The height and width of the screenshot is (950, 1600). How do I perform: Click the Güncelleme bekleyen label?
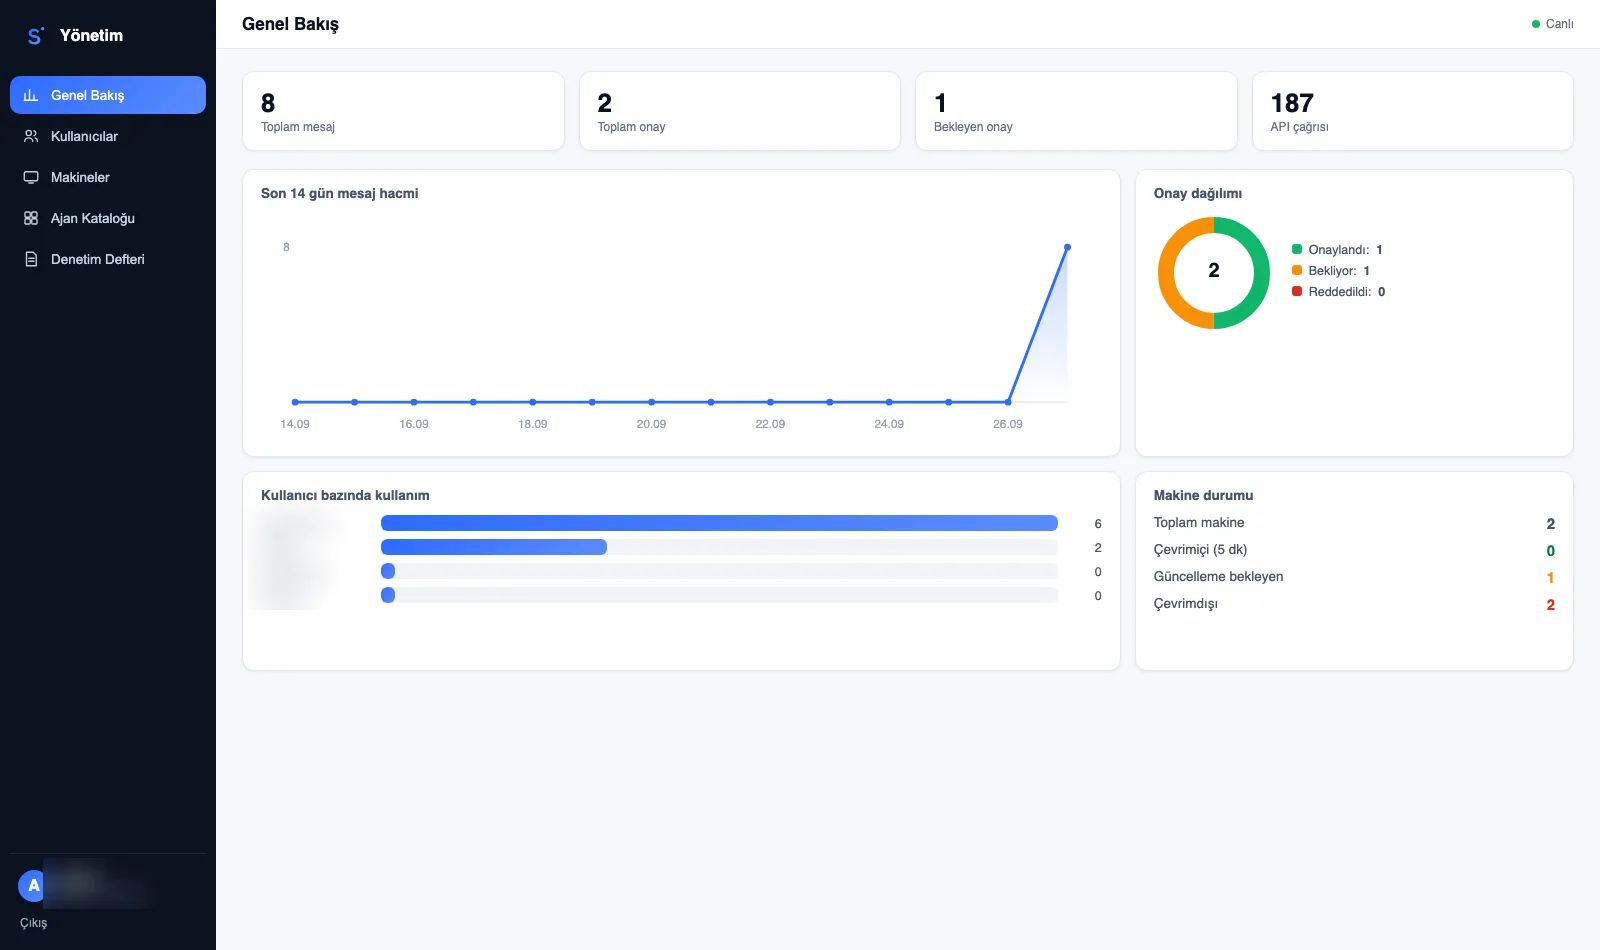(1218, 577)
